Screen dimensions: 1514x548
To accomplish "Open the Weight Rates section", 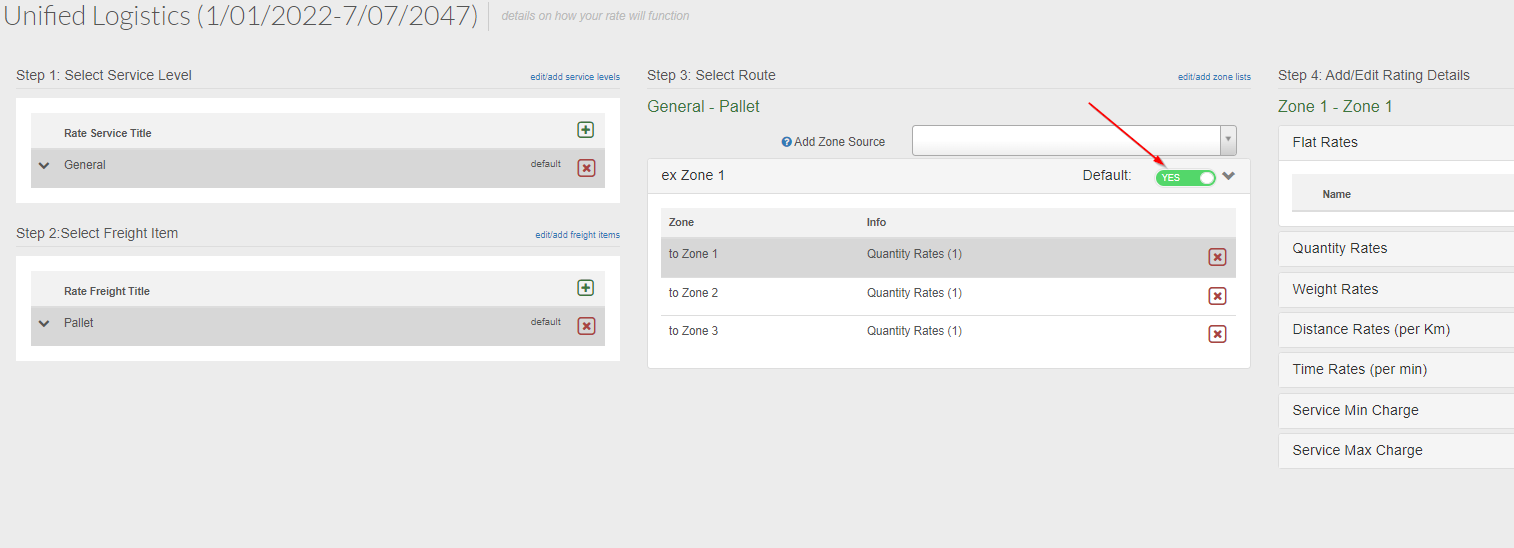I will [x=1396, y=289].
